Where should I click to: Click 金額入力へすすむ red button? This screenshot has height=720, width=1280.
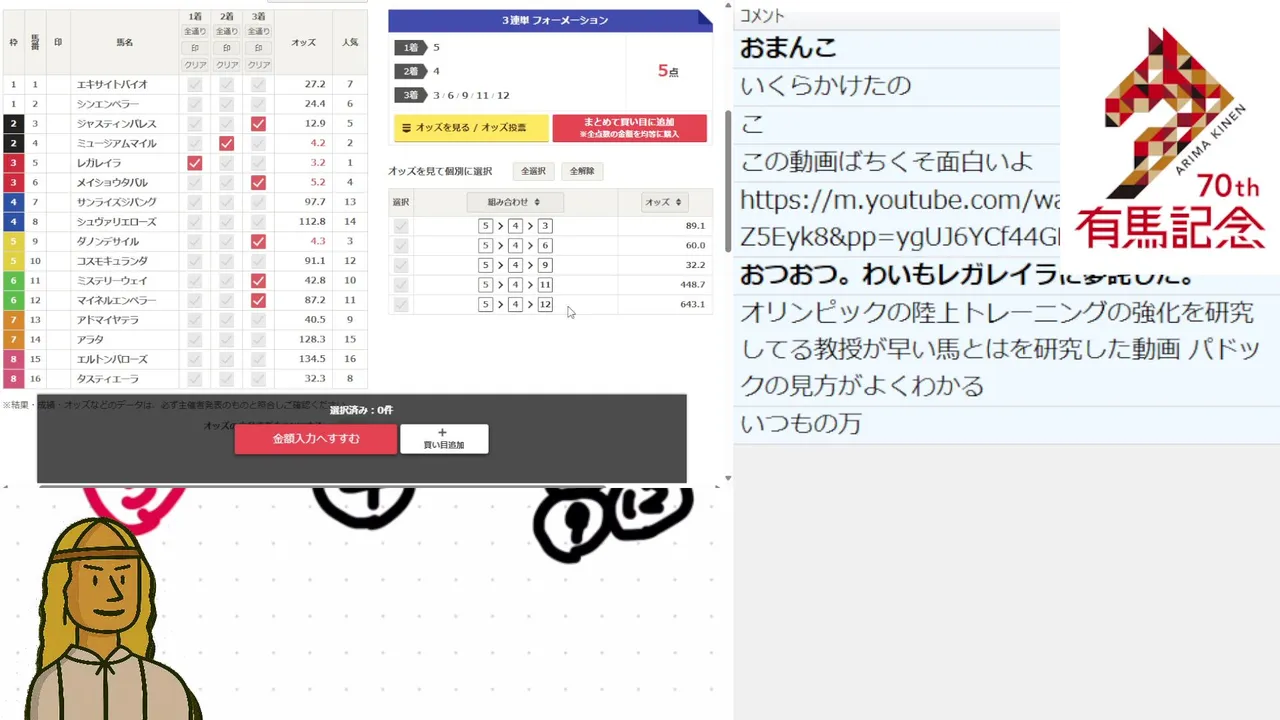point(316,439)
